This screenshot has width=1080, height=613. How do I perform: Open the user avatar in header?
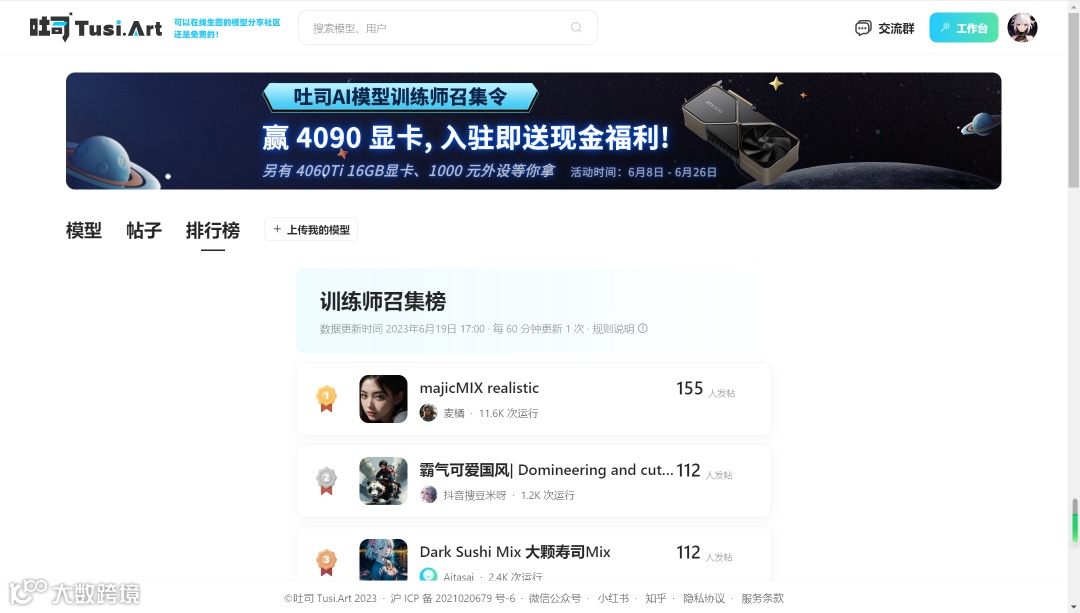[1022, 28]
